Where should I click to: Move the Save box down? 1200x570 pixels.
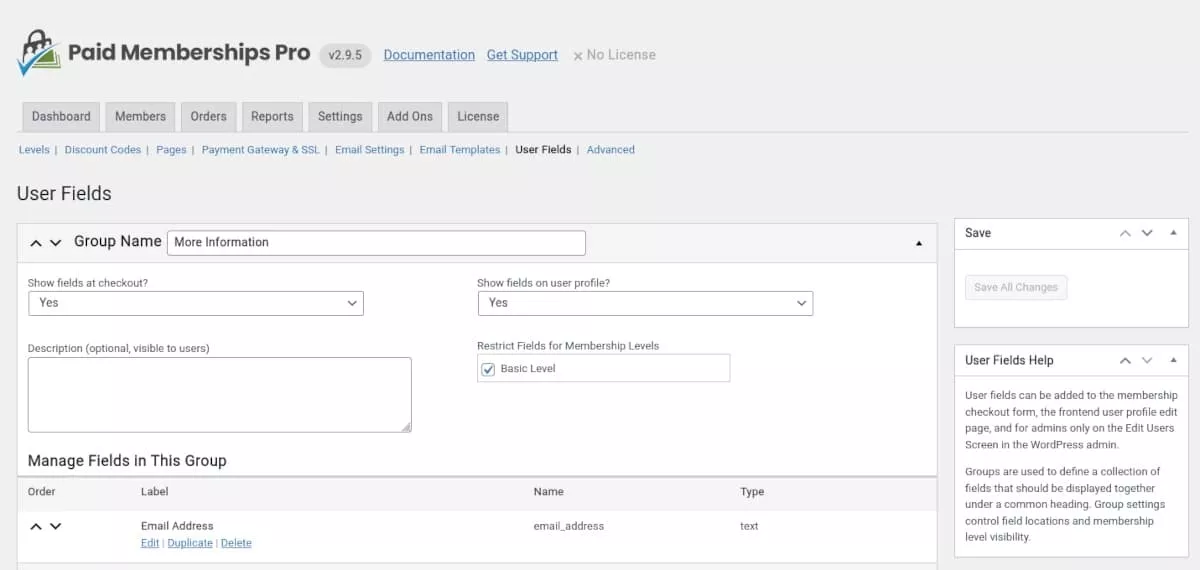[1147, 233]
